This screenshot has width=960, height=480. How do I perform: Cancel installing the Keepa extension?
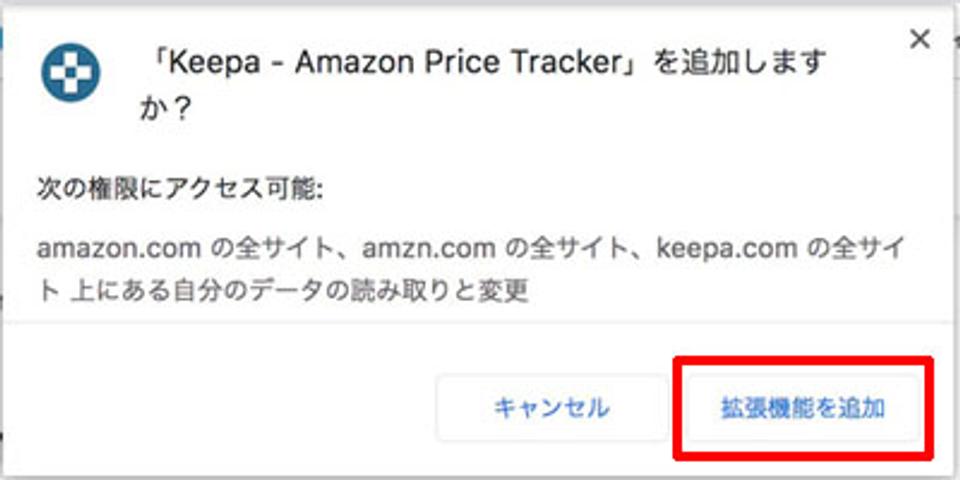[552, 408]
